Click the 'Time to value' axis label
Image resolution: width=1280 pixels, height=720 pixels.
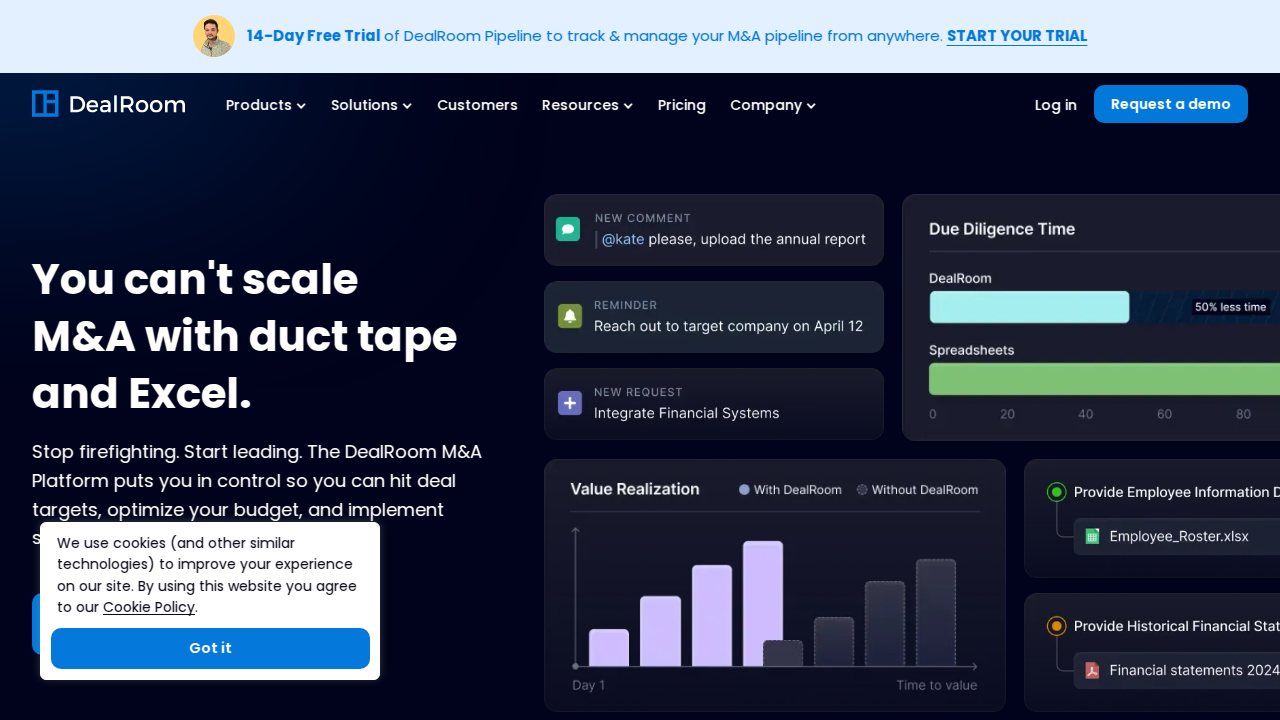tap(937, 685)
